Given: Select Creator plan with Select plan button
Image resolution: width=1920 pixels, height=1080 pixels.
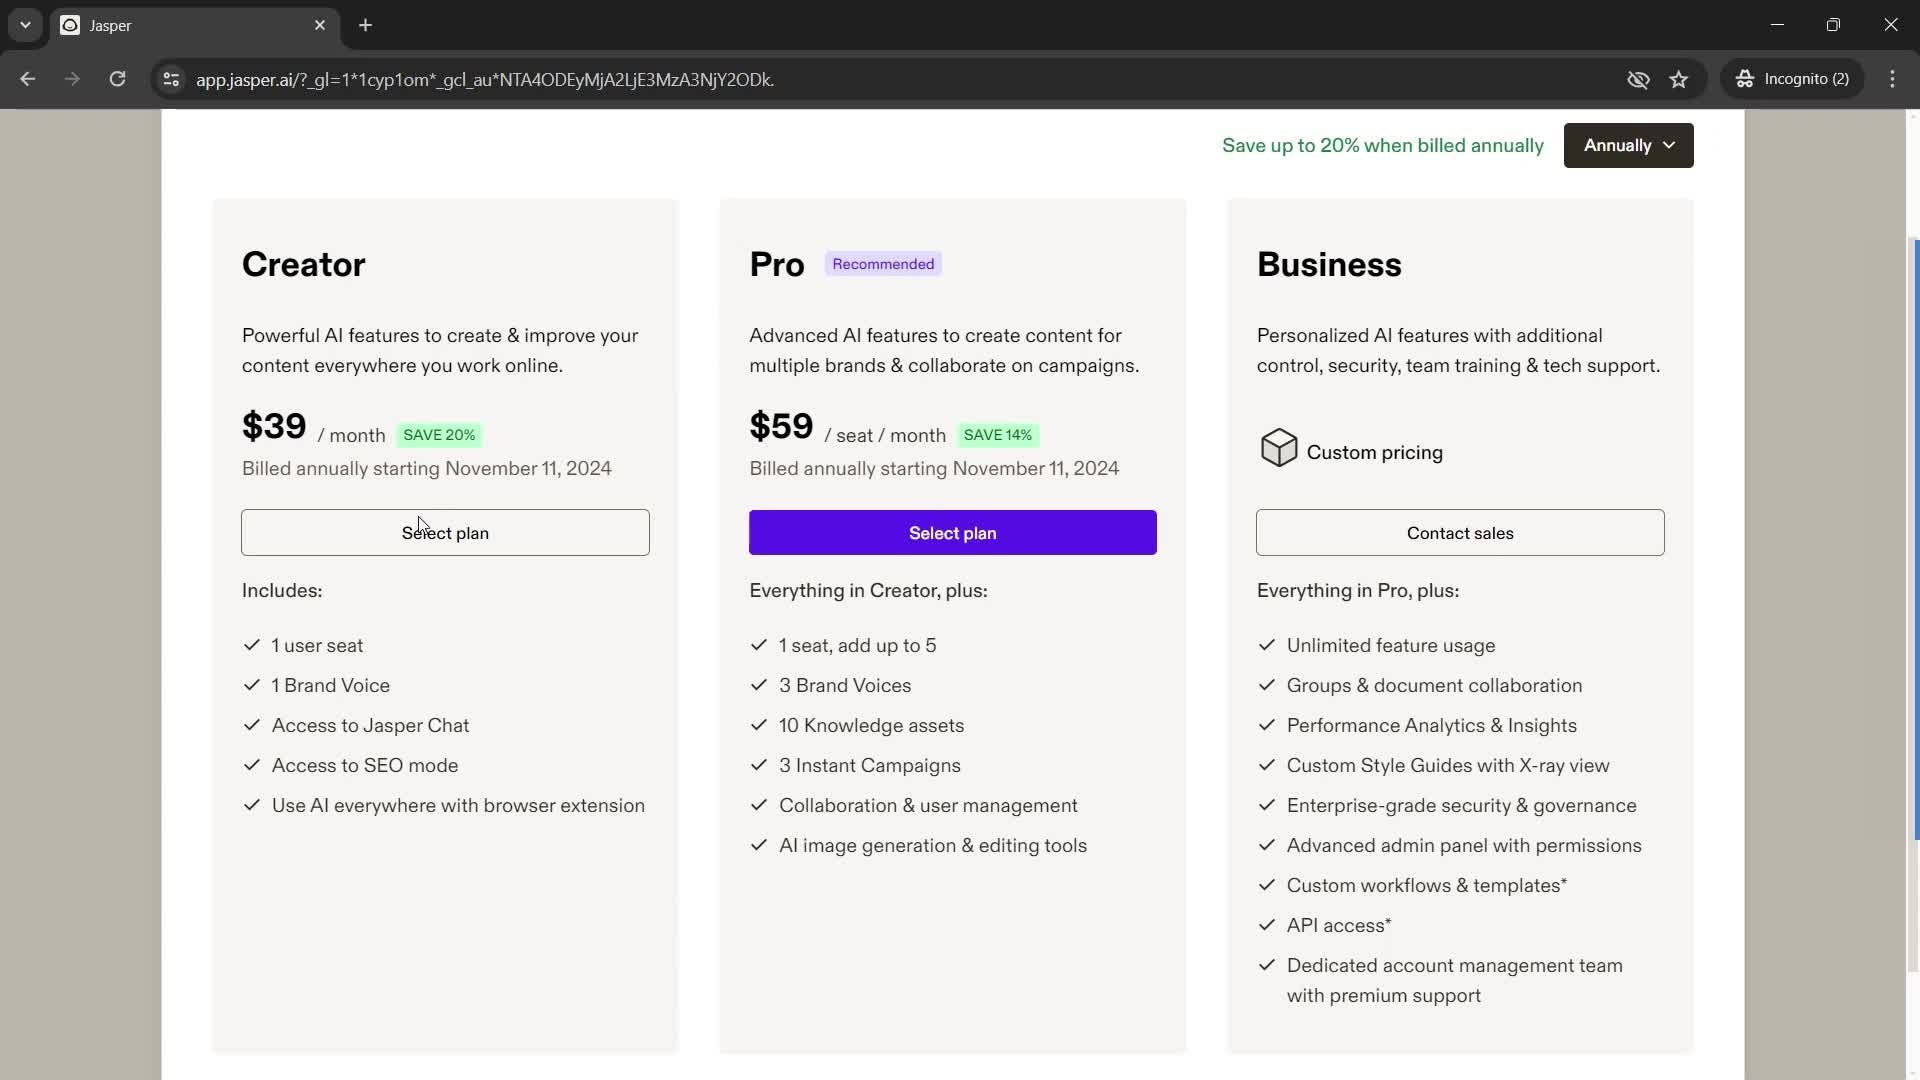Looking at the screenshot, I should click(444, 533).
